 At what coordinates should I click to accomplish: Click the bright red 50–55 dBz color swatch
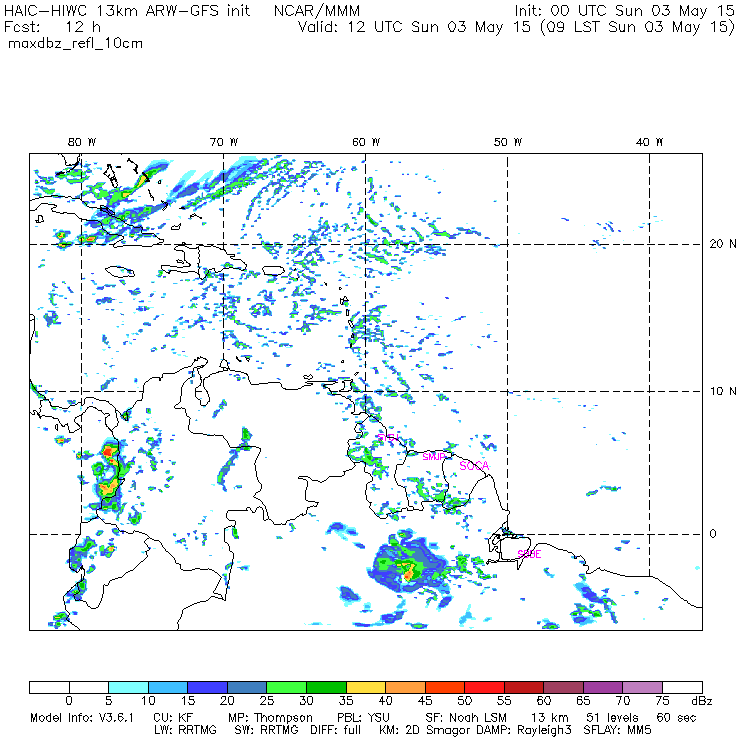coord(485,687)
